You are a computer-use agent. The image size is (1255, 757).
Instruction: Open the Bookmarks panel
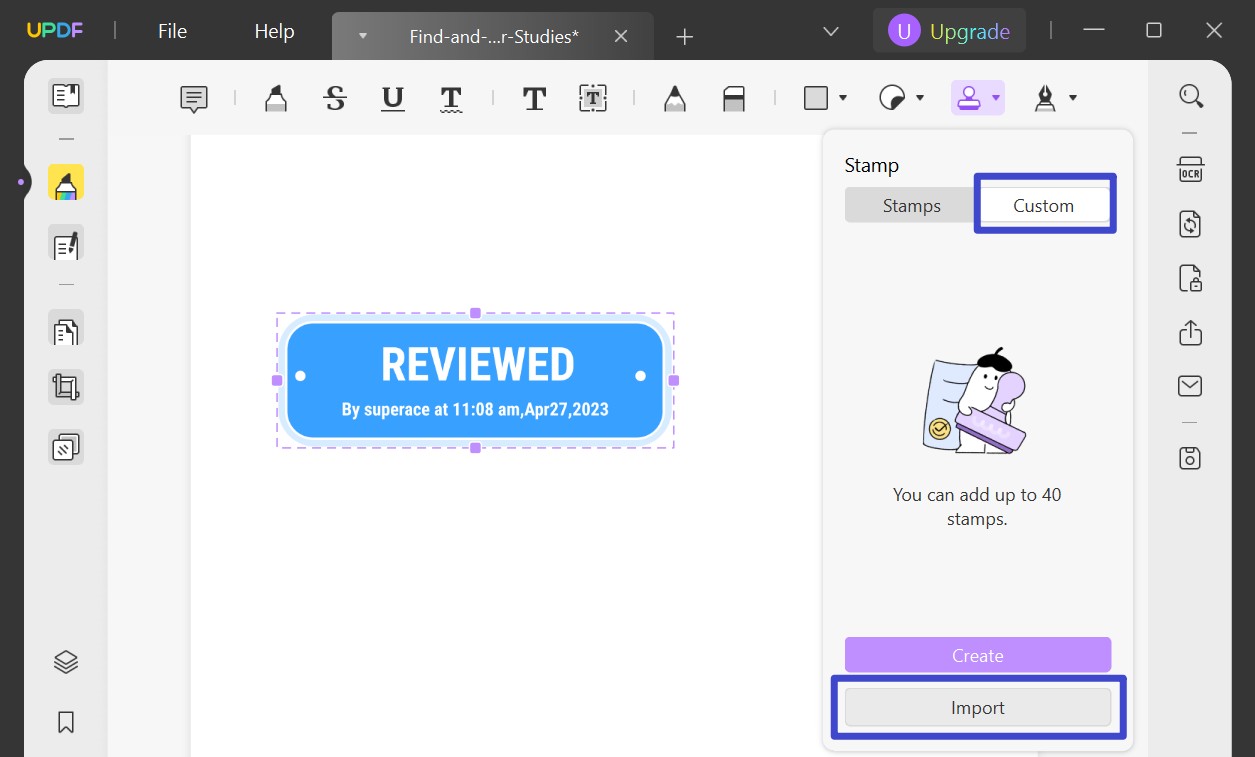click(65, 722)
